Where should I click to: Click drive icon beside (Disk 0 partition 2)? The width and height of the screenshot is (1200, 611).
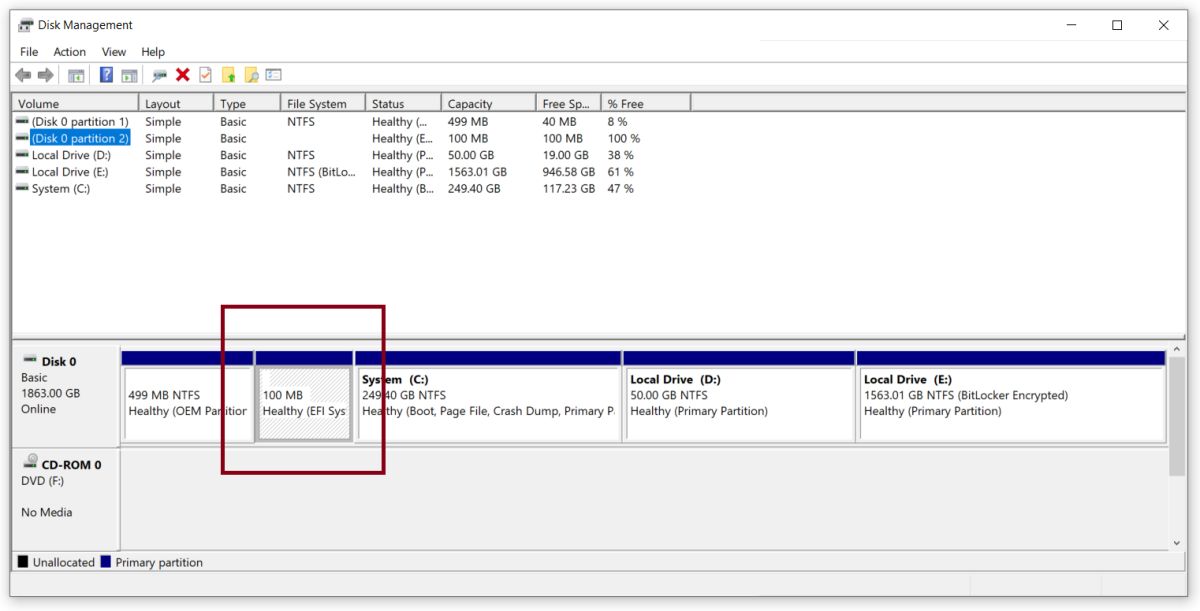coord(22,138)
